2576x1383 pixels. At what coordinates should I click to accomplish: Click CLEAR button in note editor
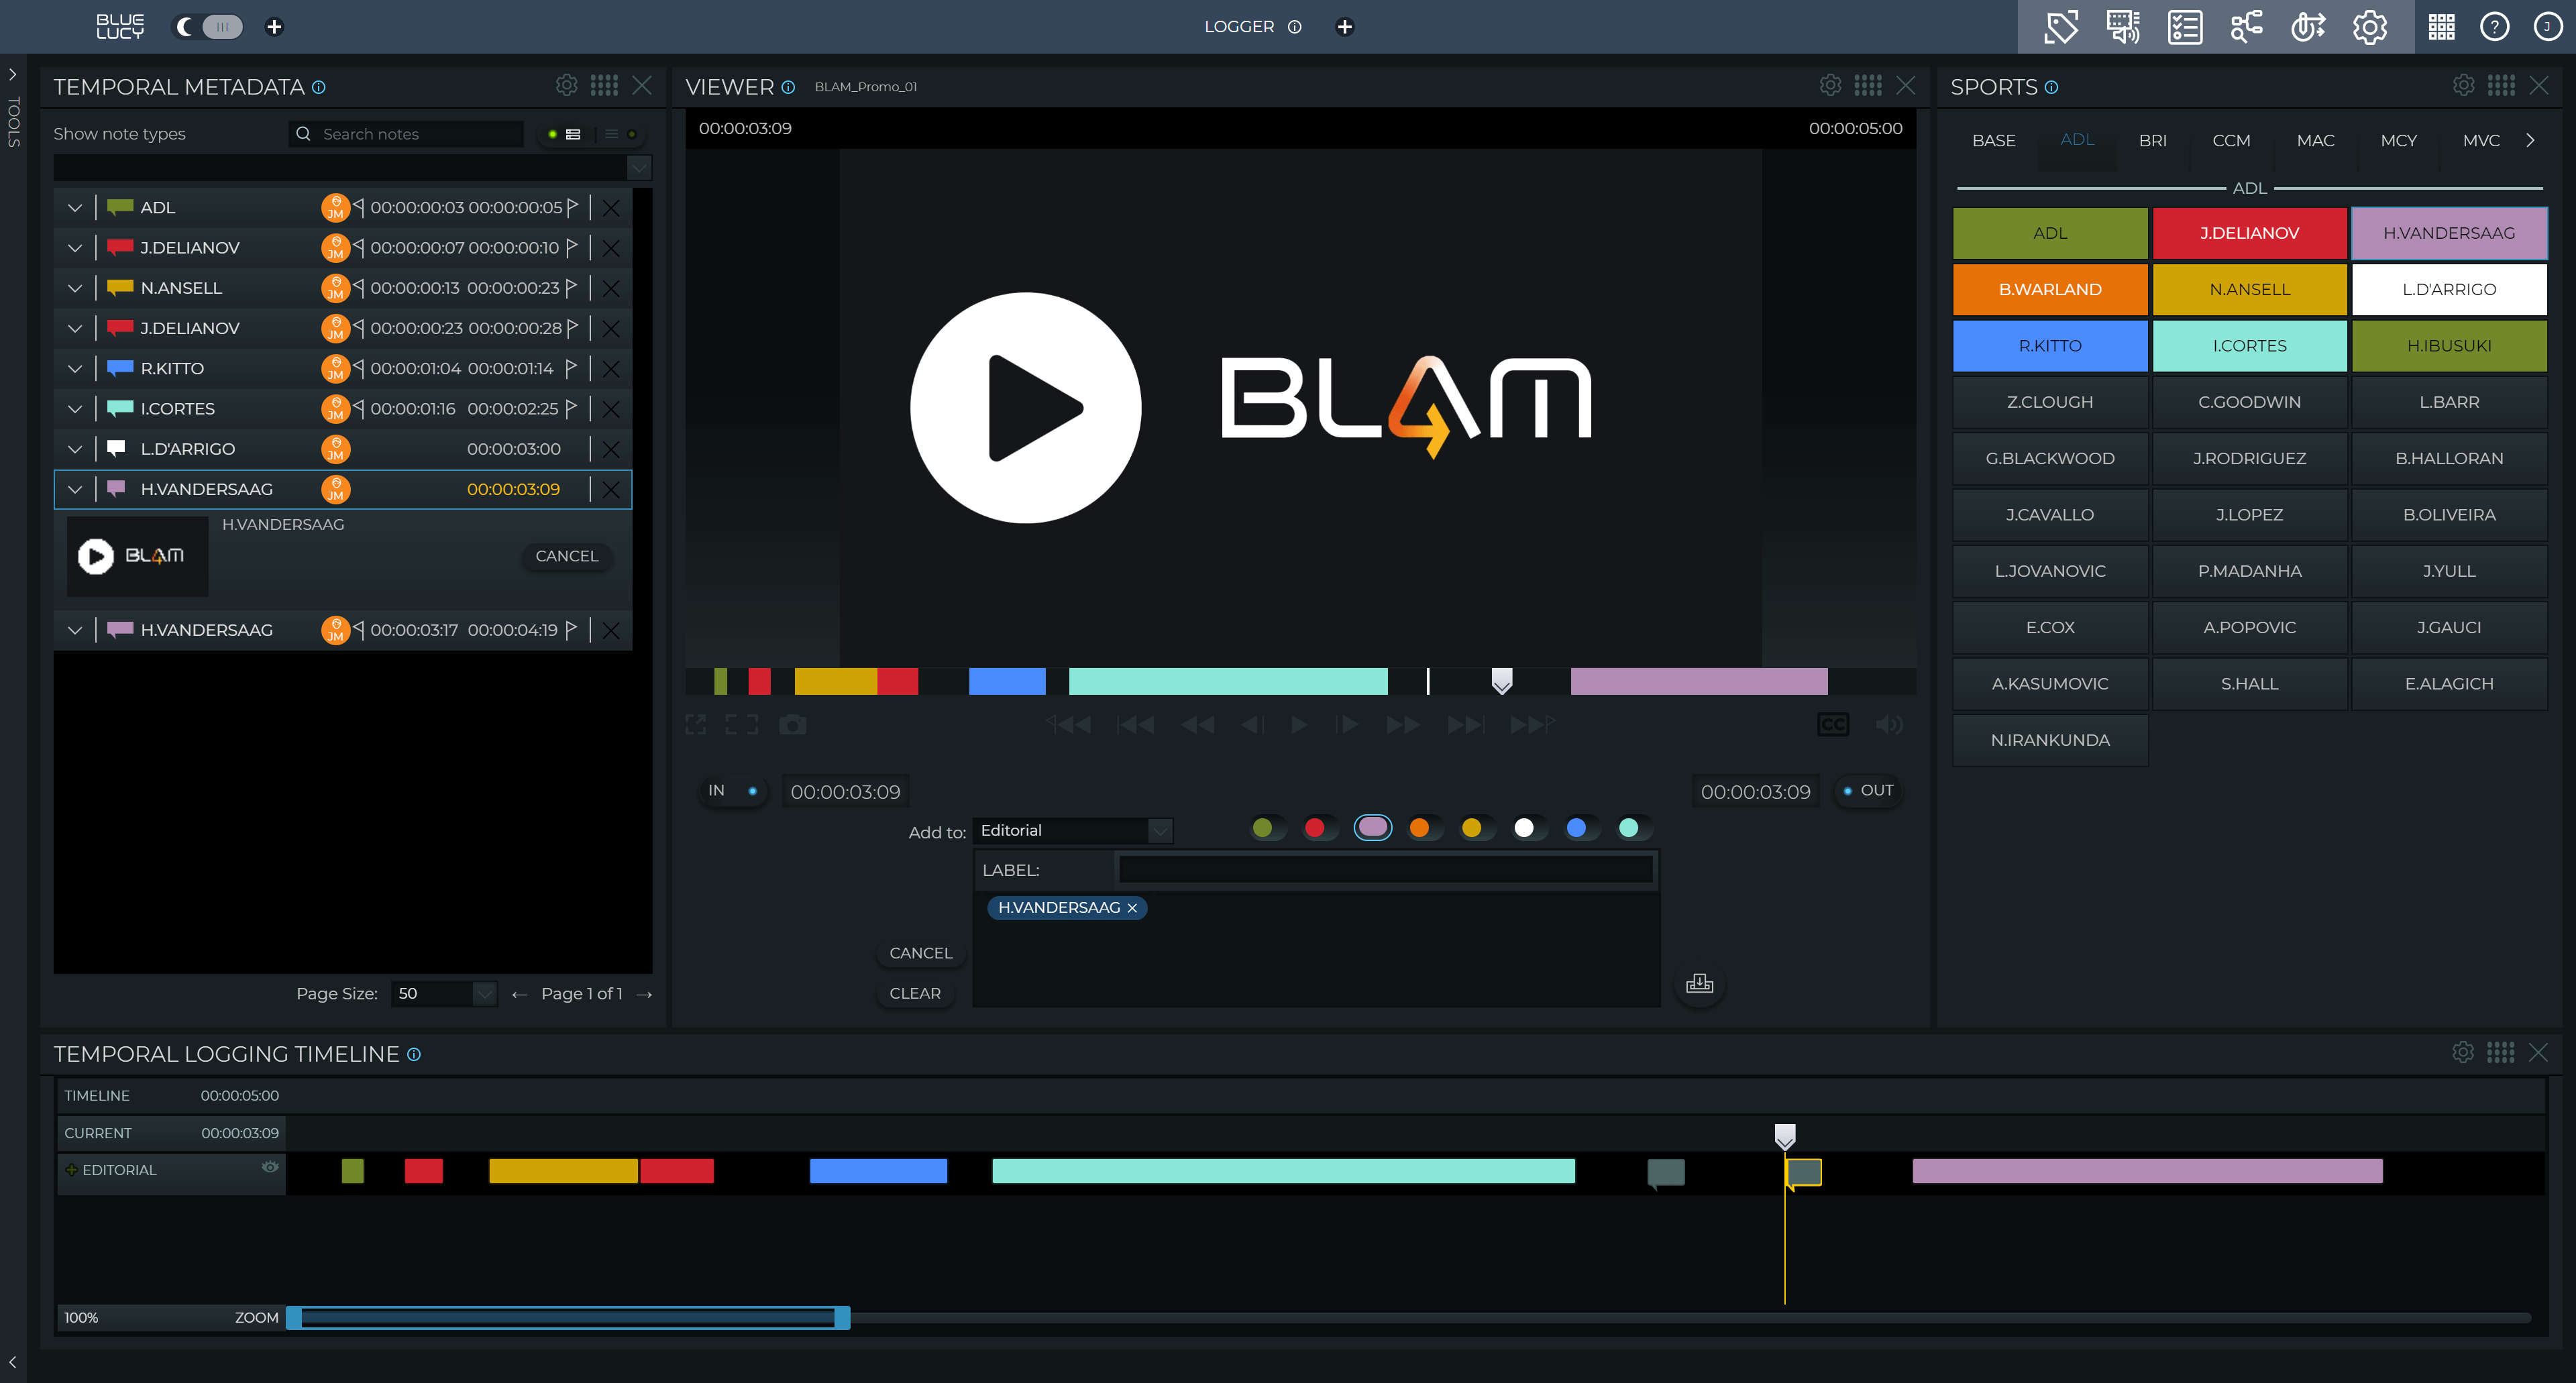coord(915,994)
